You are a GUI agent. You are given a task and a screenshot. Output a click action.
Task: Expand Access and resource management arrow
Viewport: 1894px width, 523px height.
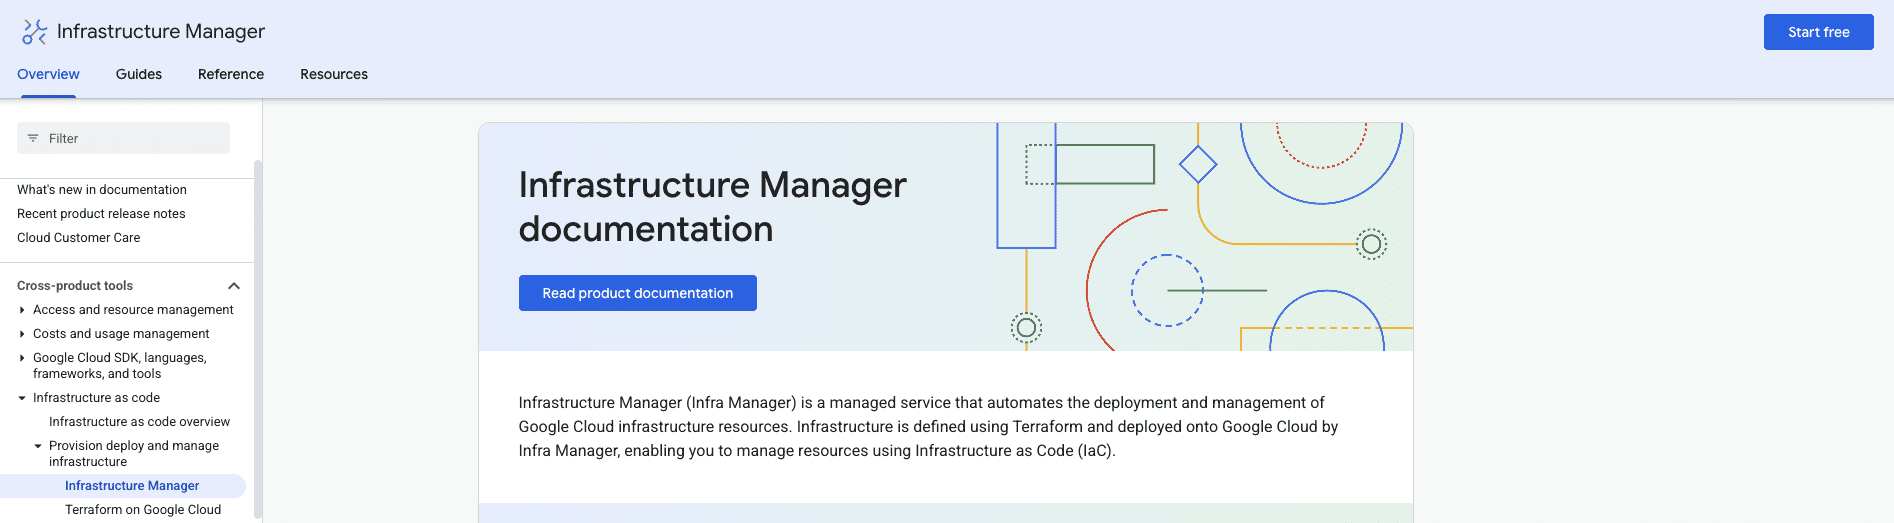click(22, 310)
